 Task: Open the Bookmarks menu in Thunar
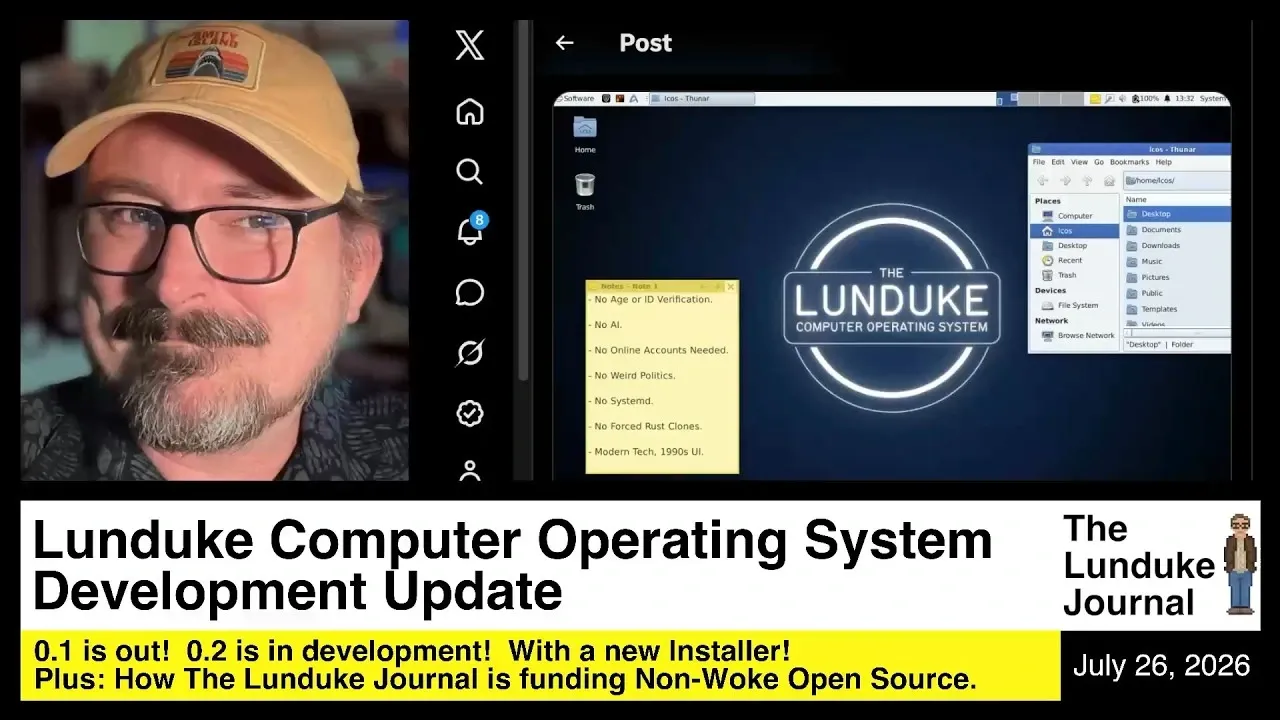(1129, 162)
